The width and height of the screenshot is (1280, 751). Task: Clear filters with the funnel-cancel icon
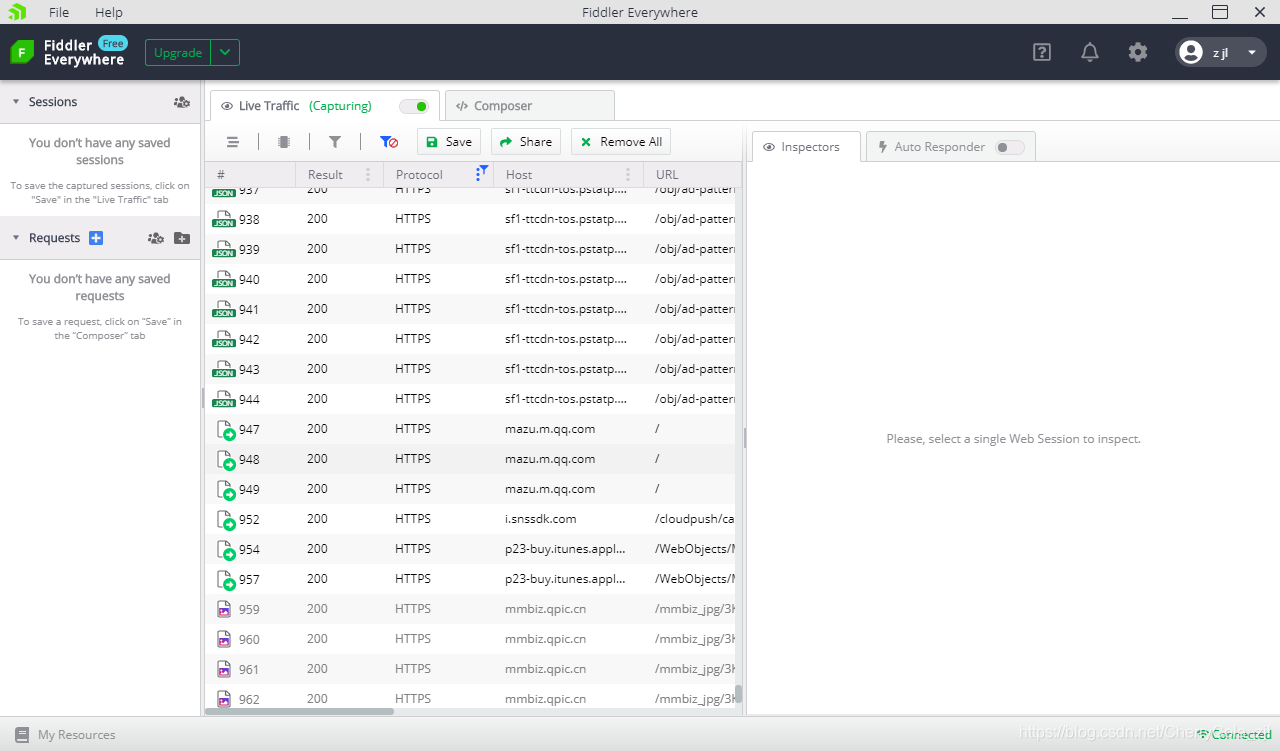click(389, 142)
